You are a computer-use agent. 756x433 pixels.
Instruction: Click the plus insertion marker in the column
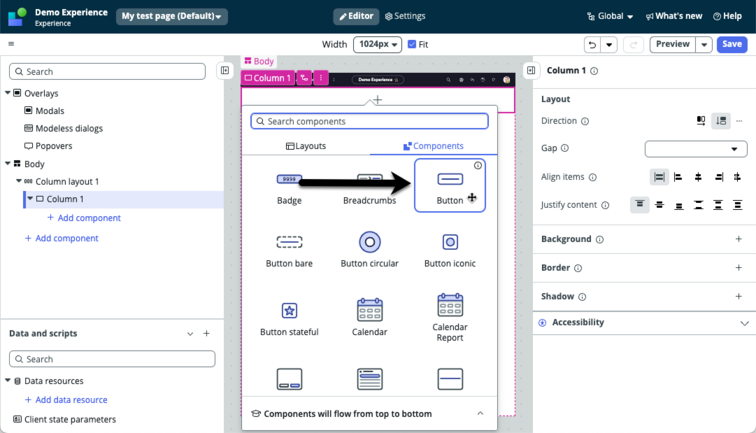pos(378,100)
